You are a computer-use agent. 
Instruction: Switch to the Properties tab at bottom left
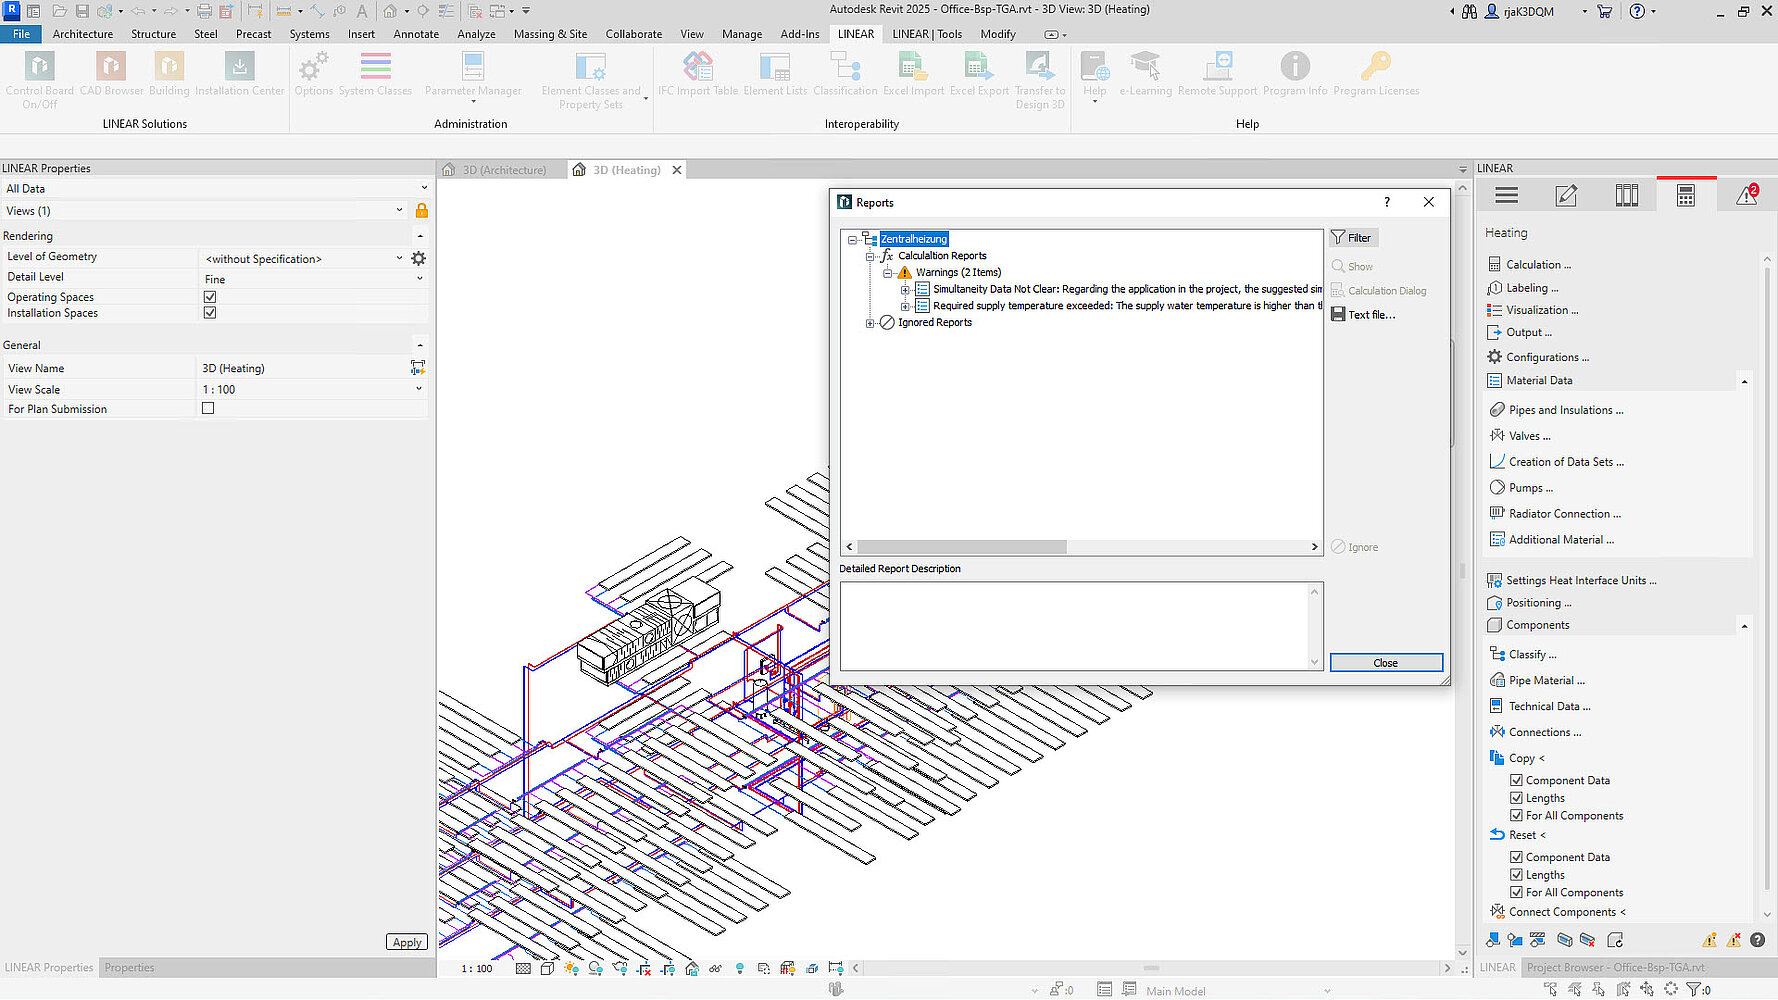[130, 968]
